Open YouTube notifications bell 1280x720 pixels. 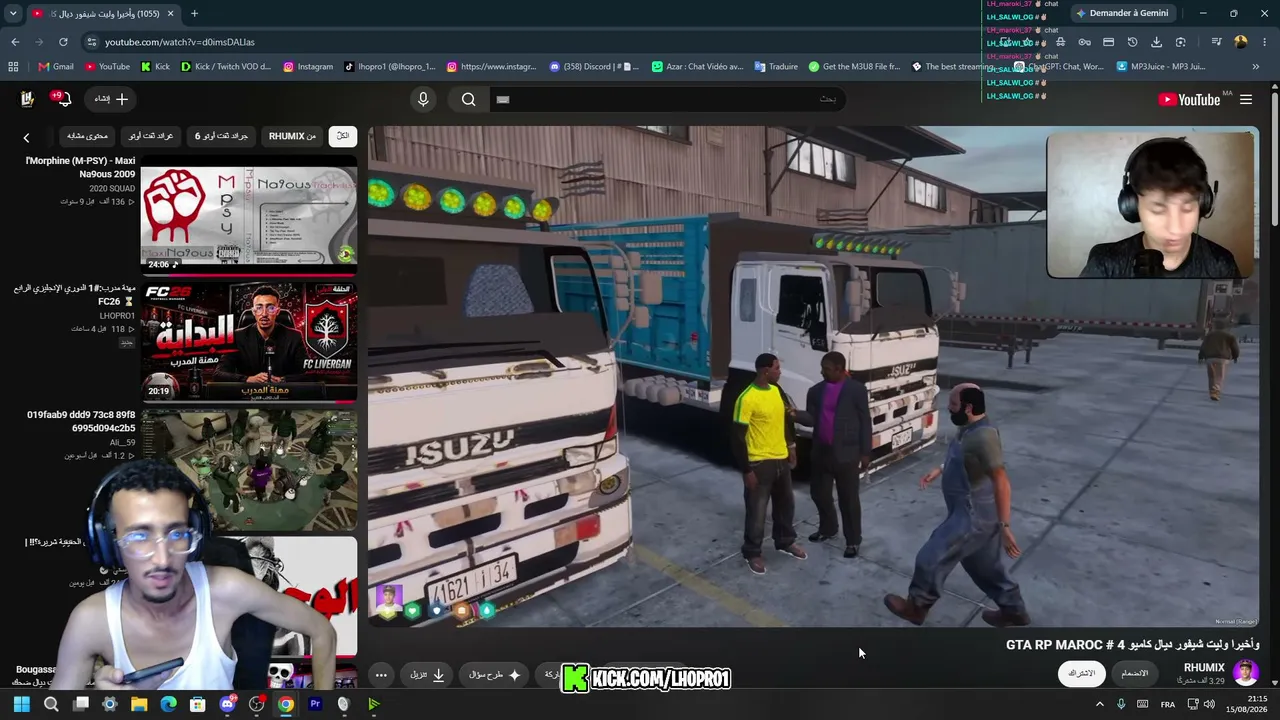63,99
